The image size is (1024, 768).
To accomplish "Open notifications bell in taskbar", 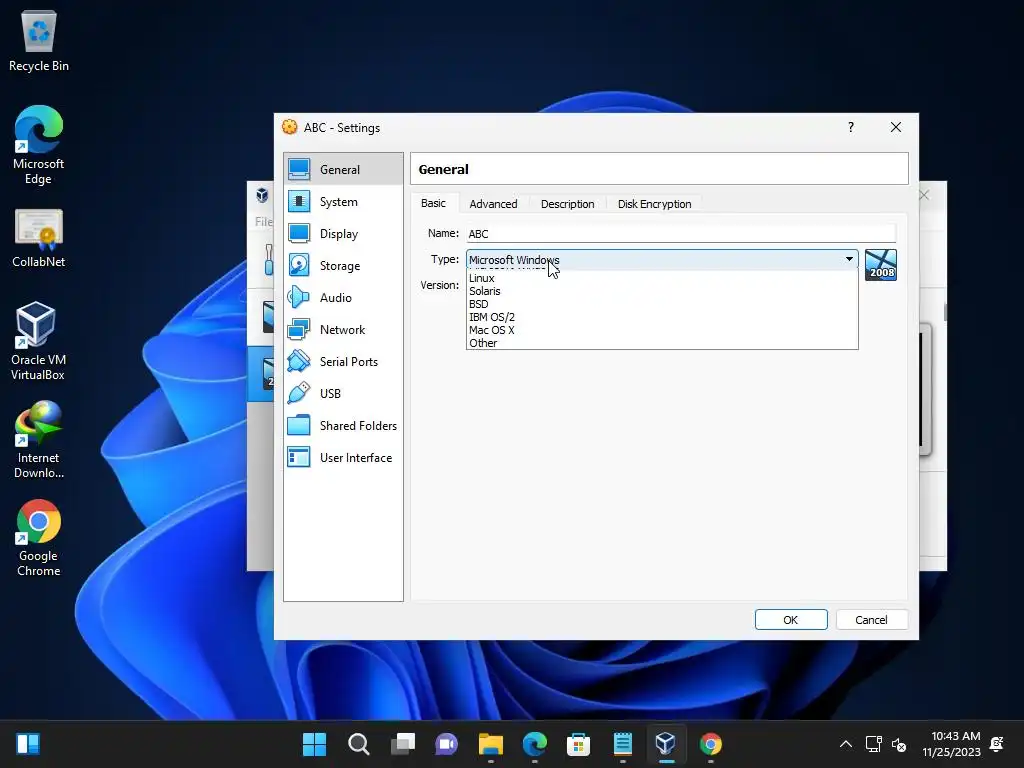I will coord(997,744).
